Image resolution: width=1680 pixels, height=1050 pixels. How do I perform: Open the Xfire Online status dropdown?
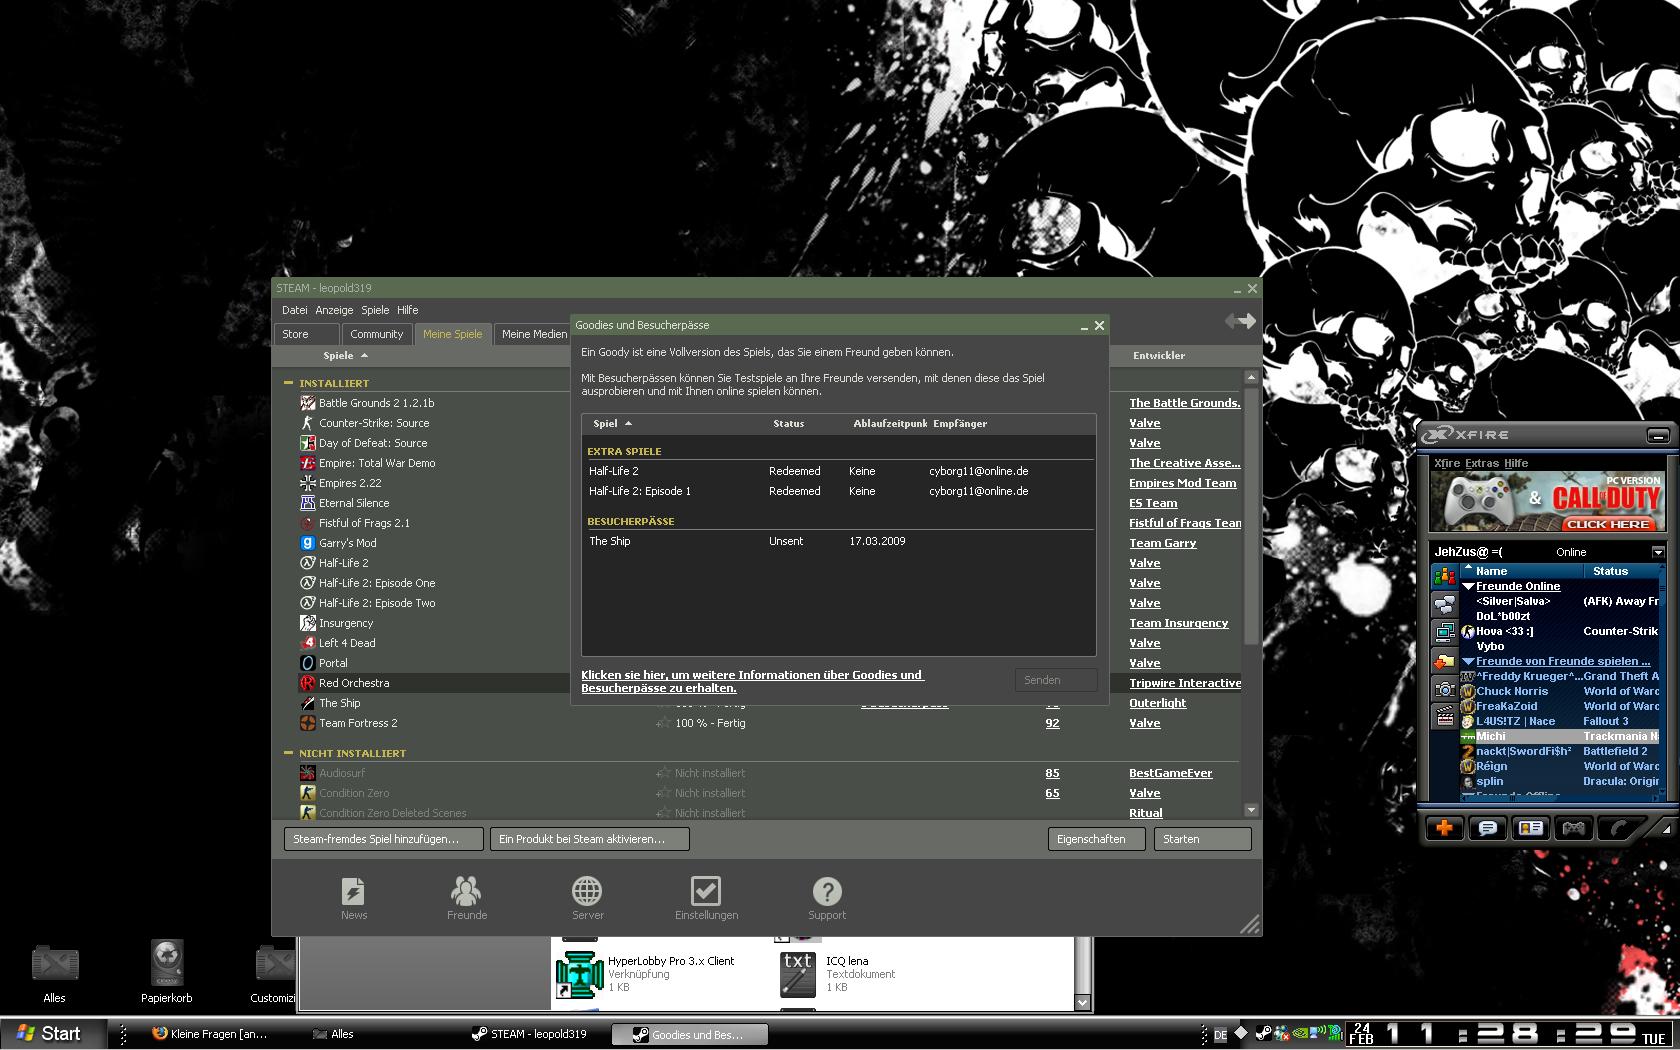click(1657, 552)
